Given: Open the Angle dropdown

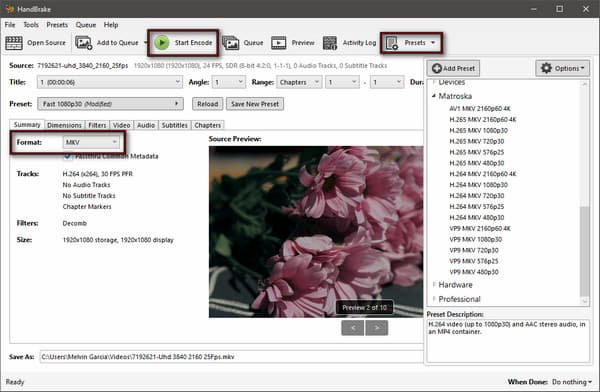Looking at the screenshot, I should pos(229,82).
